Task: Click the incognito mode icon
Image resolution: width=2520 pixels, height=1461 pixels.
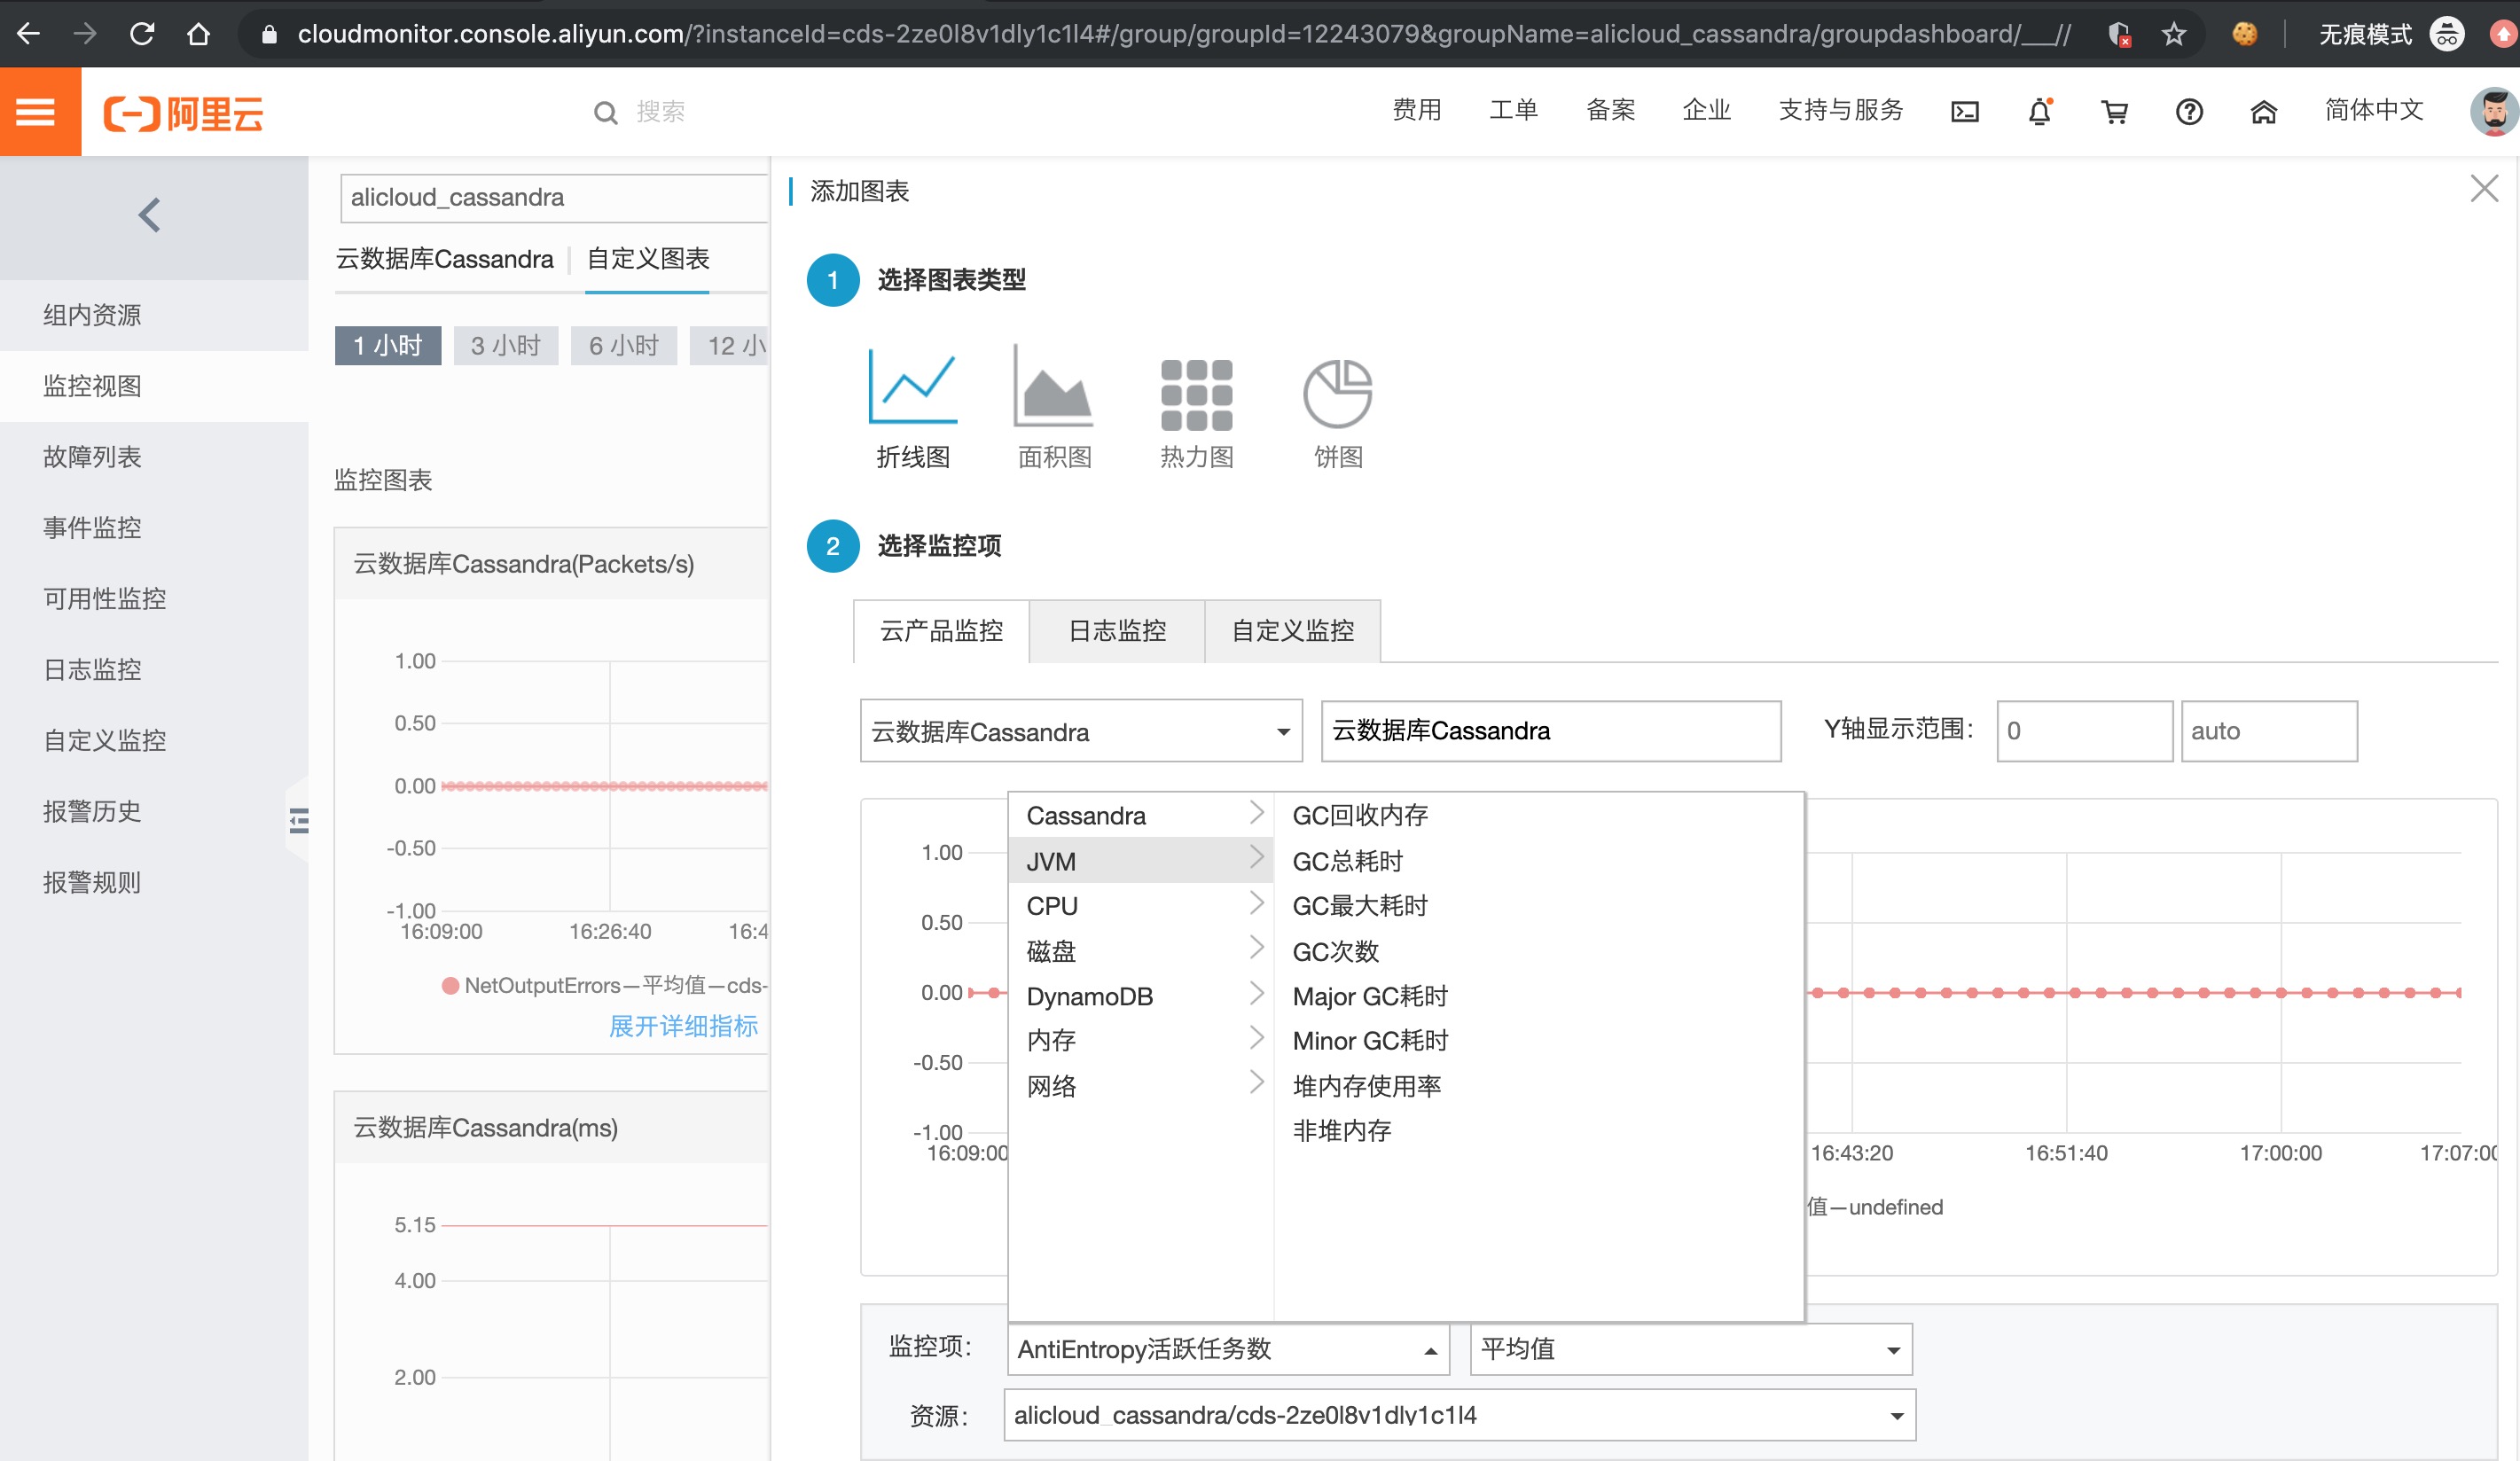Action: coord(2447,34)
